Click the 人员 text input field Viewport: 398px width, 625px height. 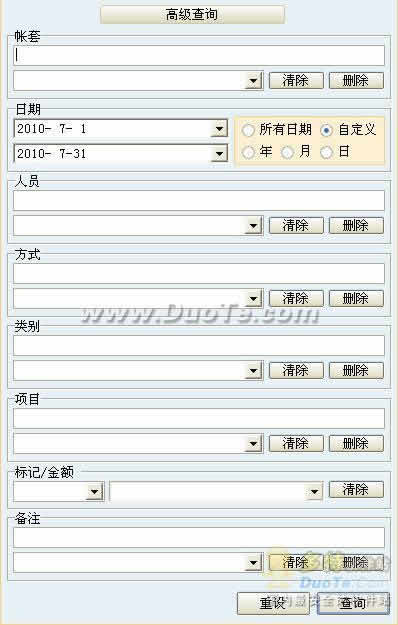point(199,200)
